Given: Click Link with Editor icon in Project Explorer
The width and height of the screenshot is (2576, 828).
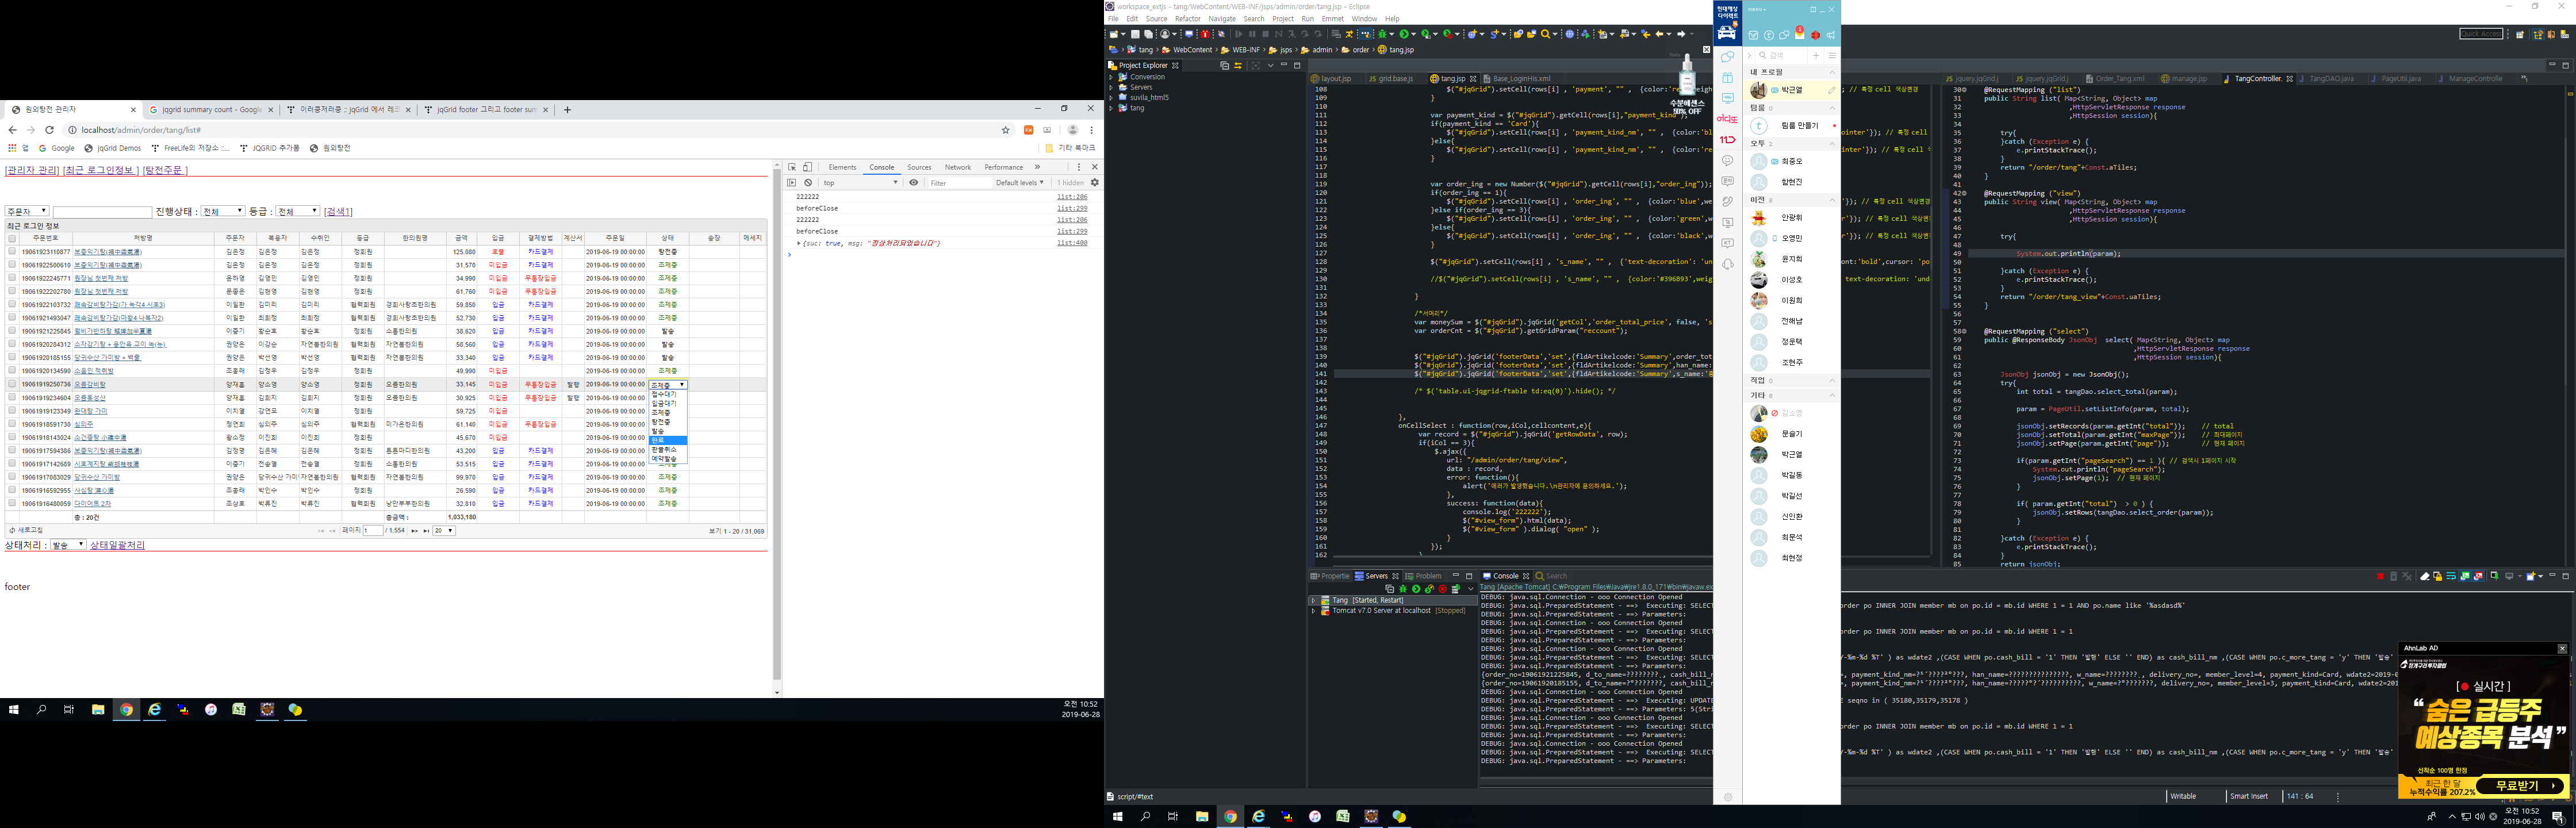Looking at the screenshot, I should [x=1238, y=66].
